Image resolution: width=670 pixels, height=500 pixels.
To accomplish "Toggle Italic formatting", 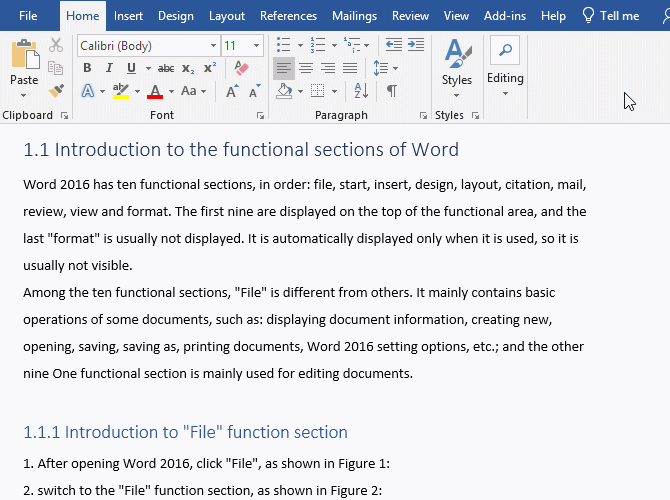I will click(x=108, y=68).
